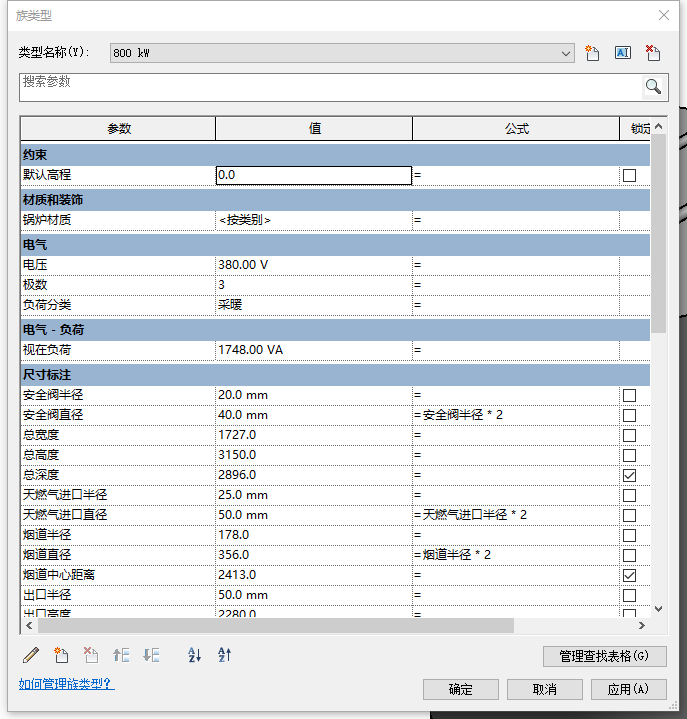Click the New Type icon beside the type name
Image resolution: width=687 pixels, height=719 pixels.
pyautogui.click(x=592, y=53)
